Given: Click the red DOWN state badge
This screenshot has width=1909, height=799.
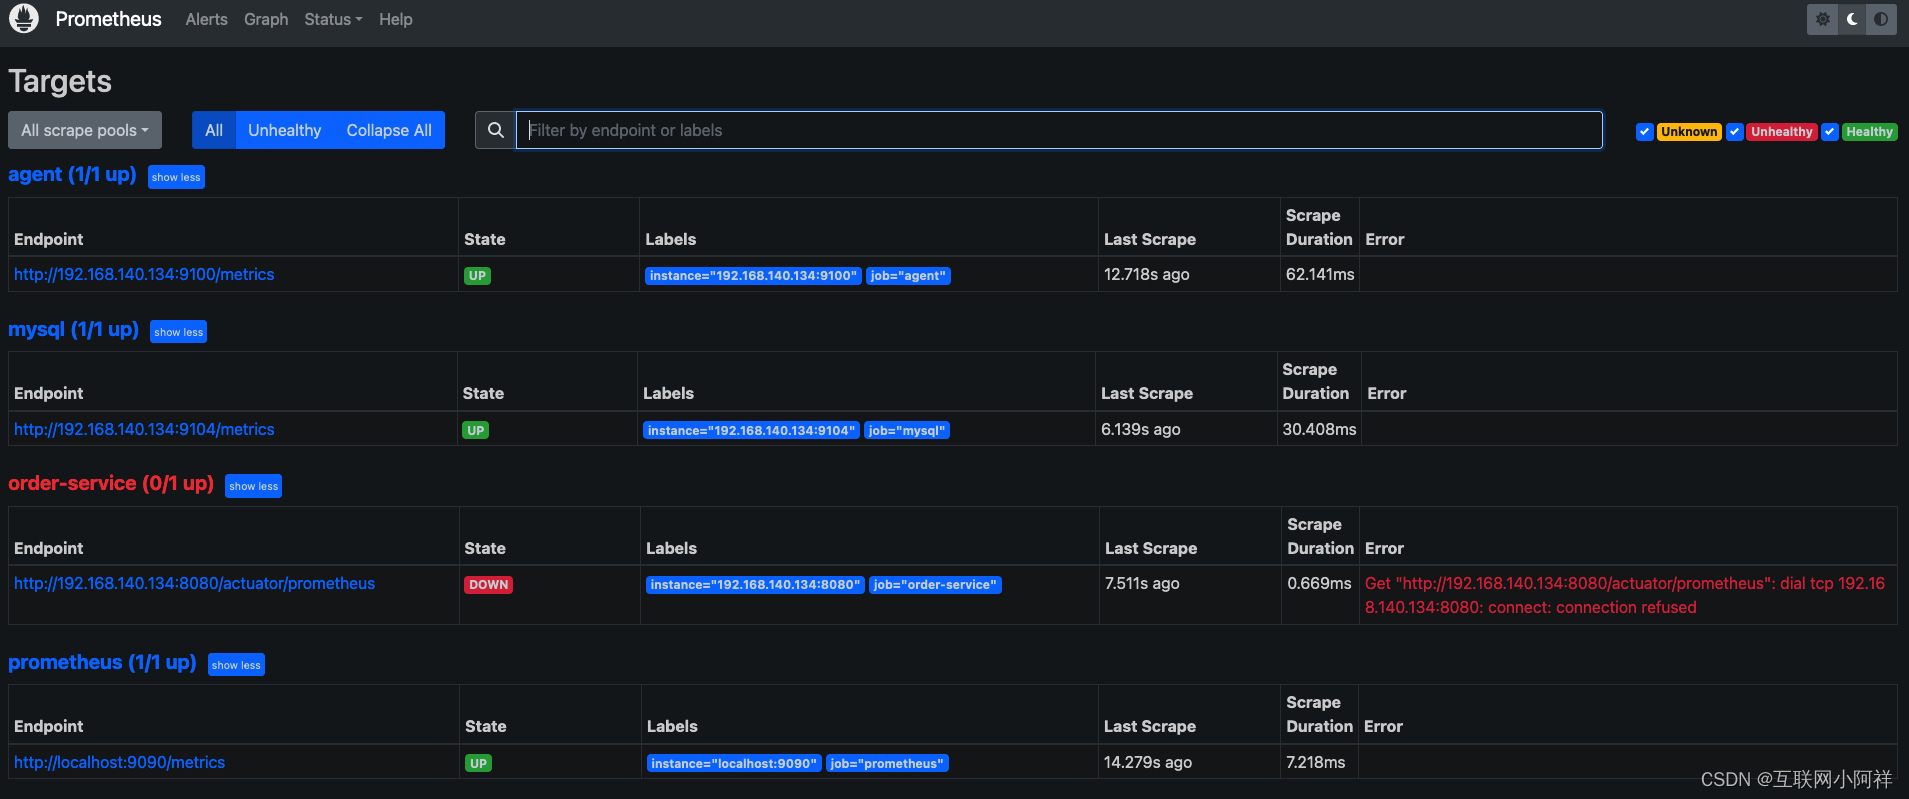Looking at the screenshot, I should [x=489, y=585].
